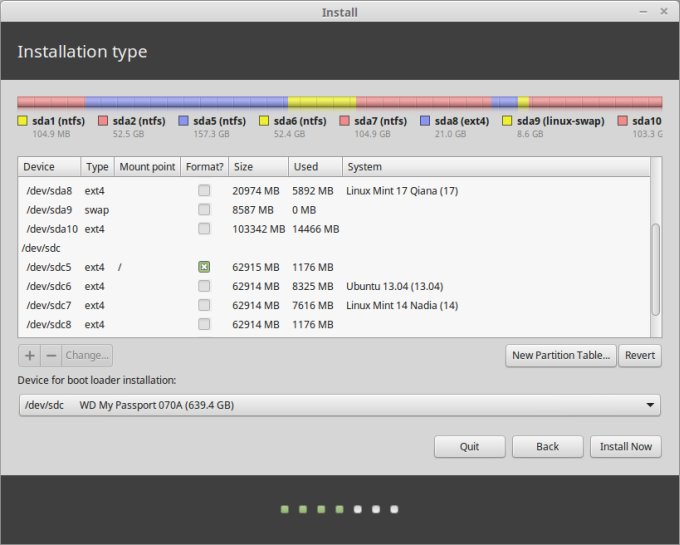Click the Device column header
The image size is (680, 545).
(x=49, y=167)
